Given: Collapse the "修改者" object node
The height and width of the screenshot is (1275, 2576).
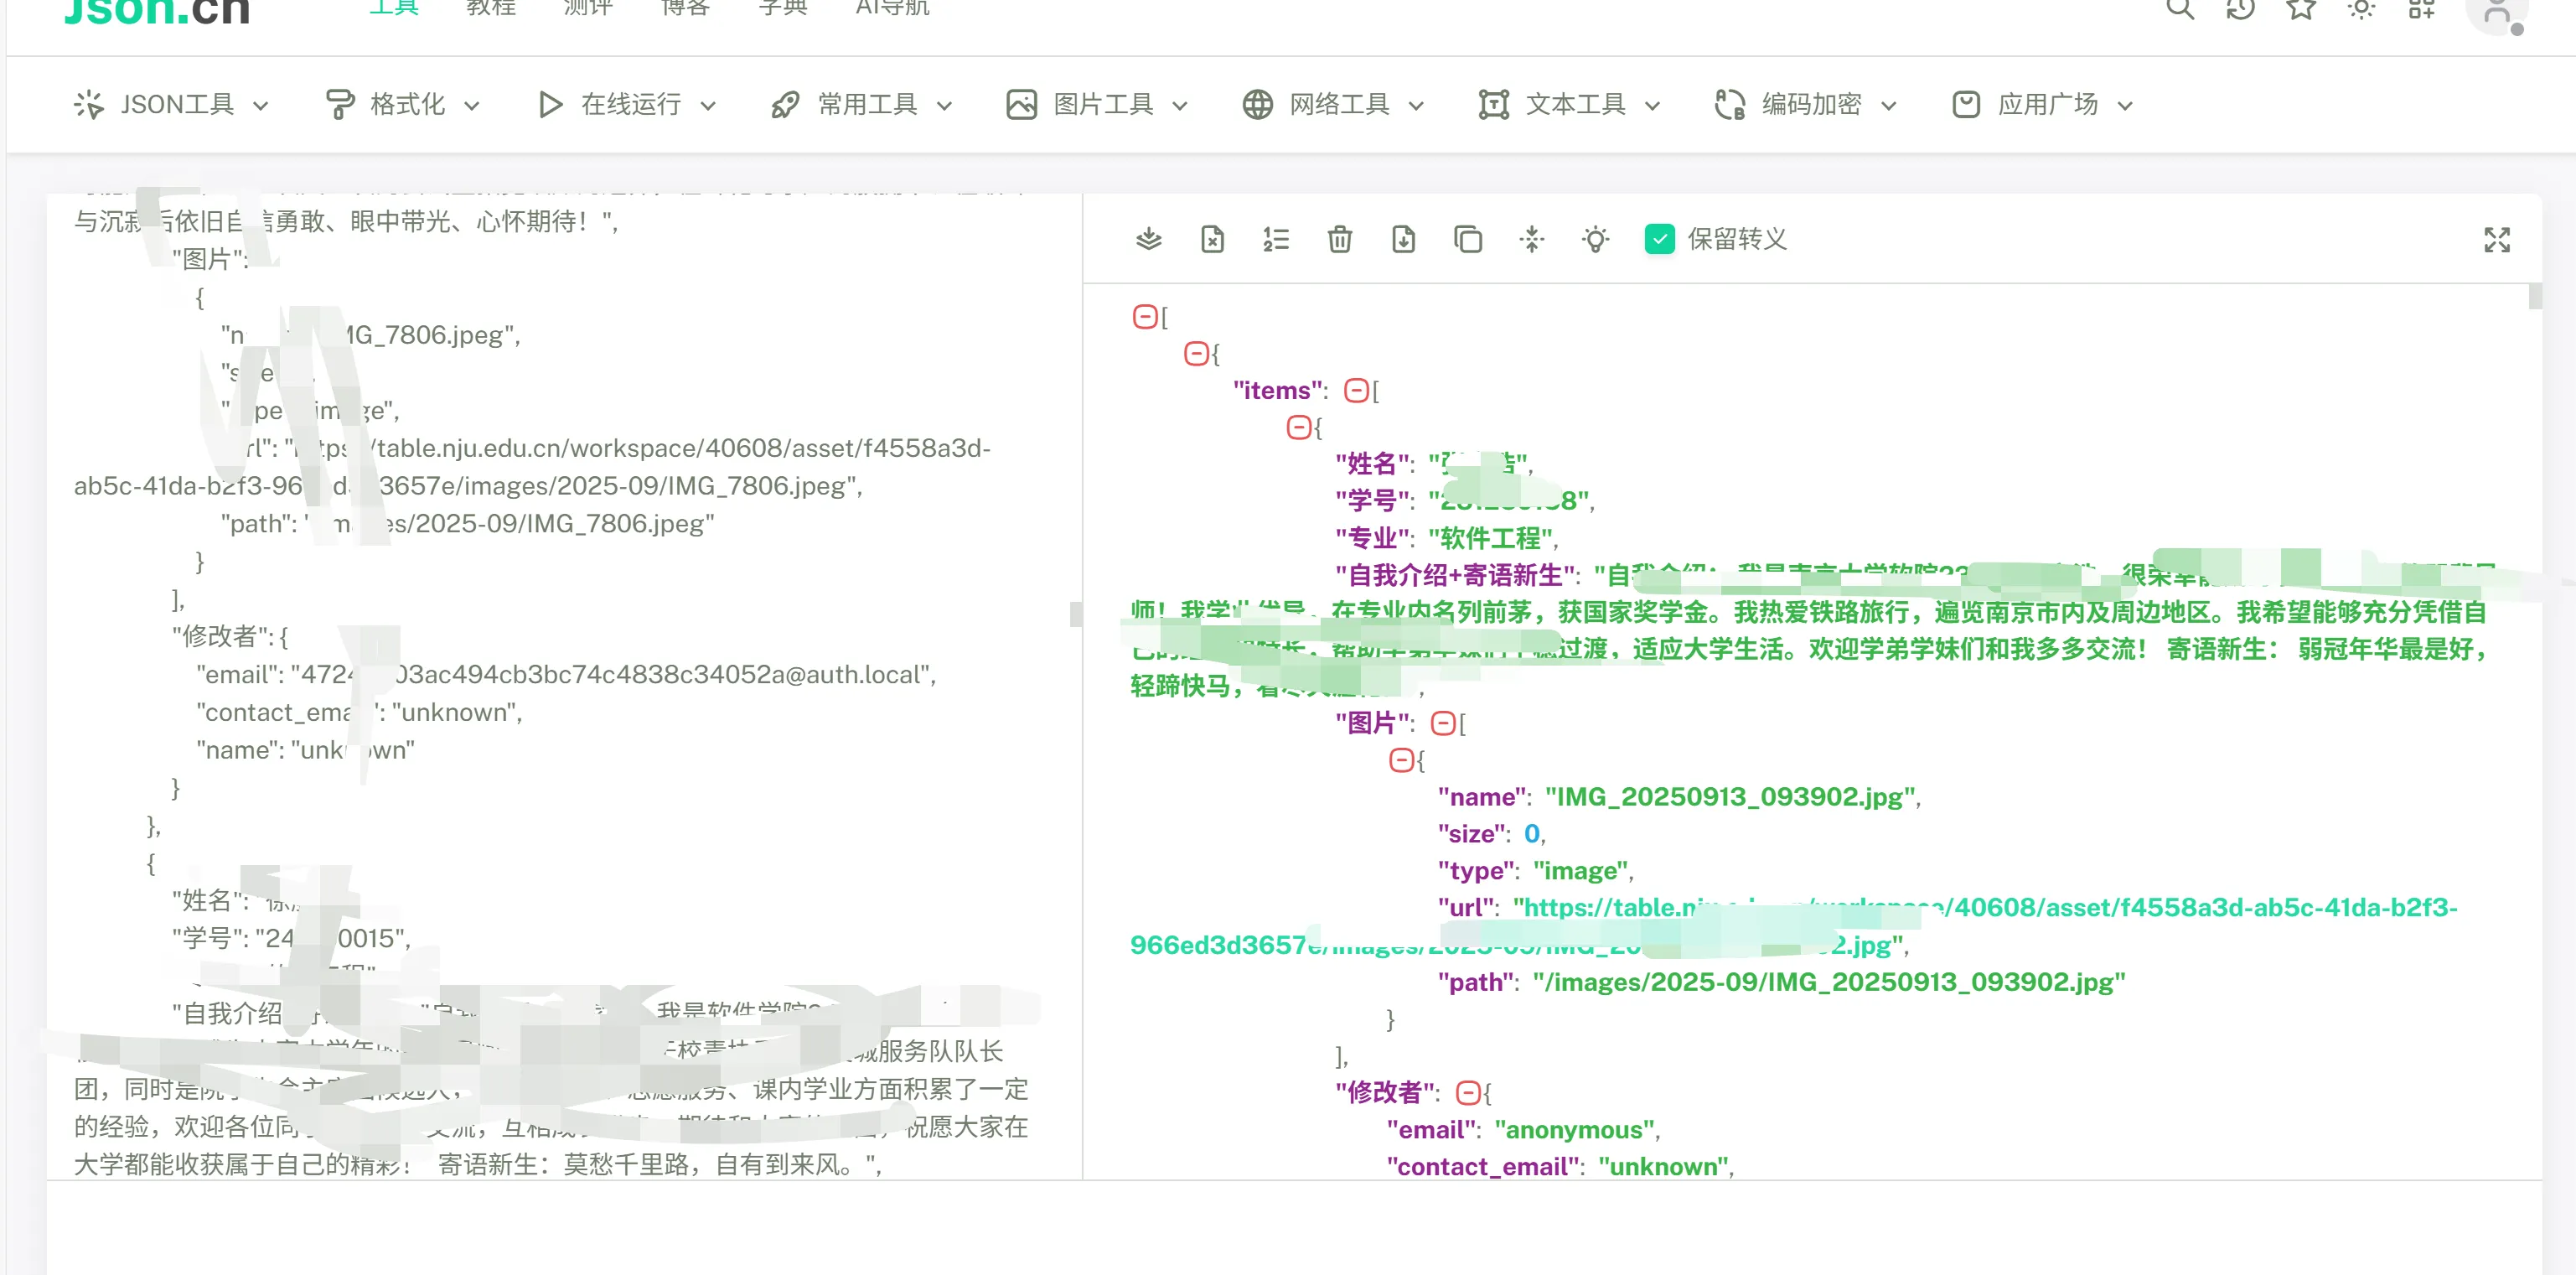Looking at the screenshot, I should (1467, 1093).
